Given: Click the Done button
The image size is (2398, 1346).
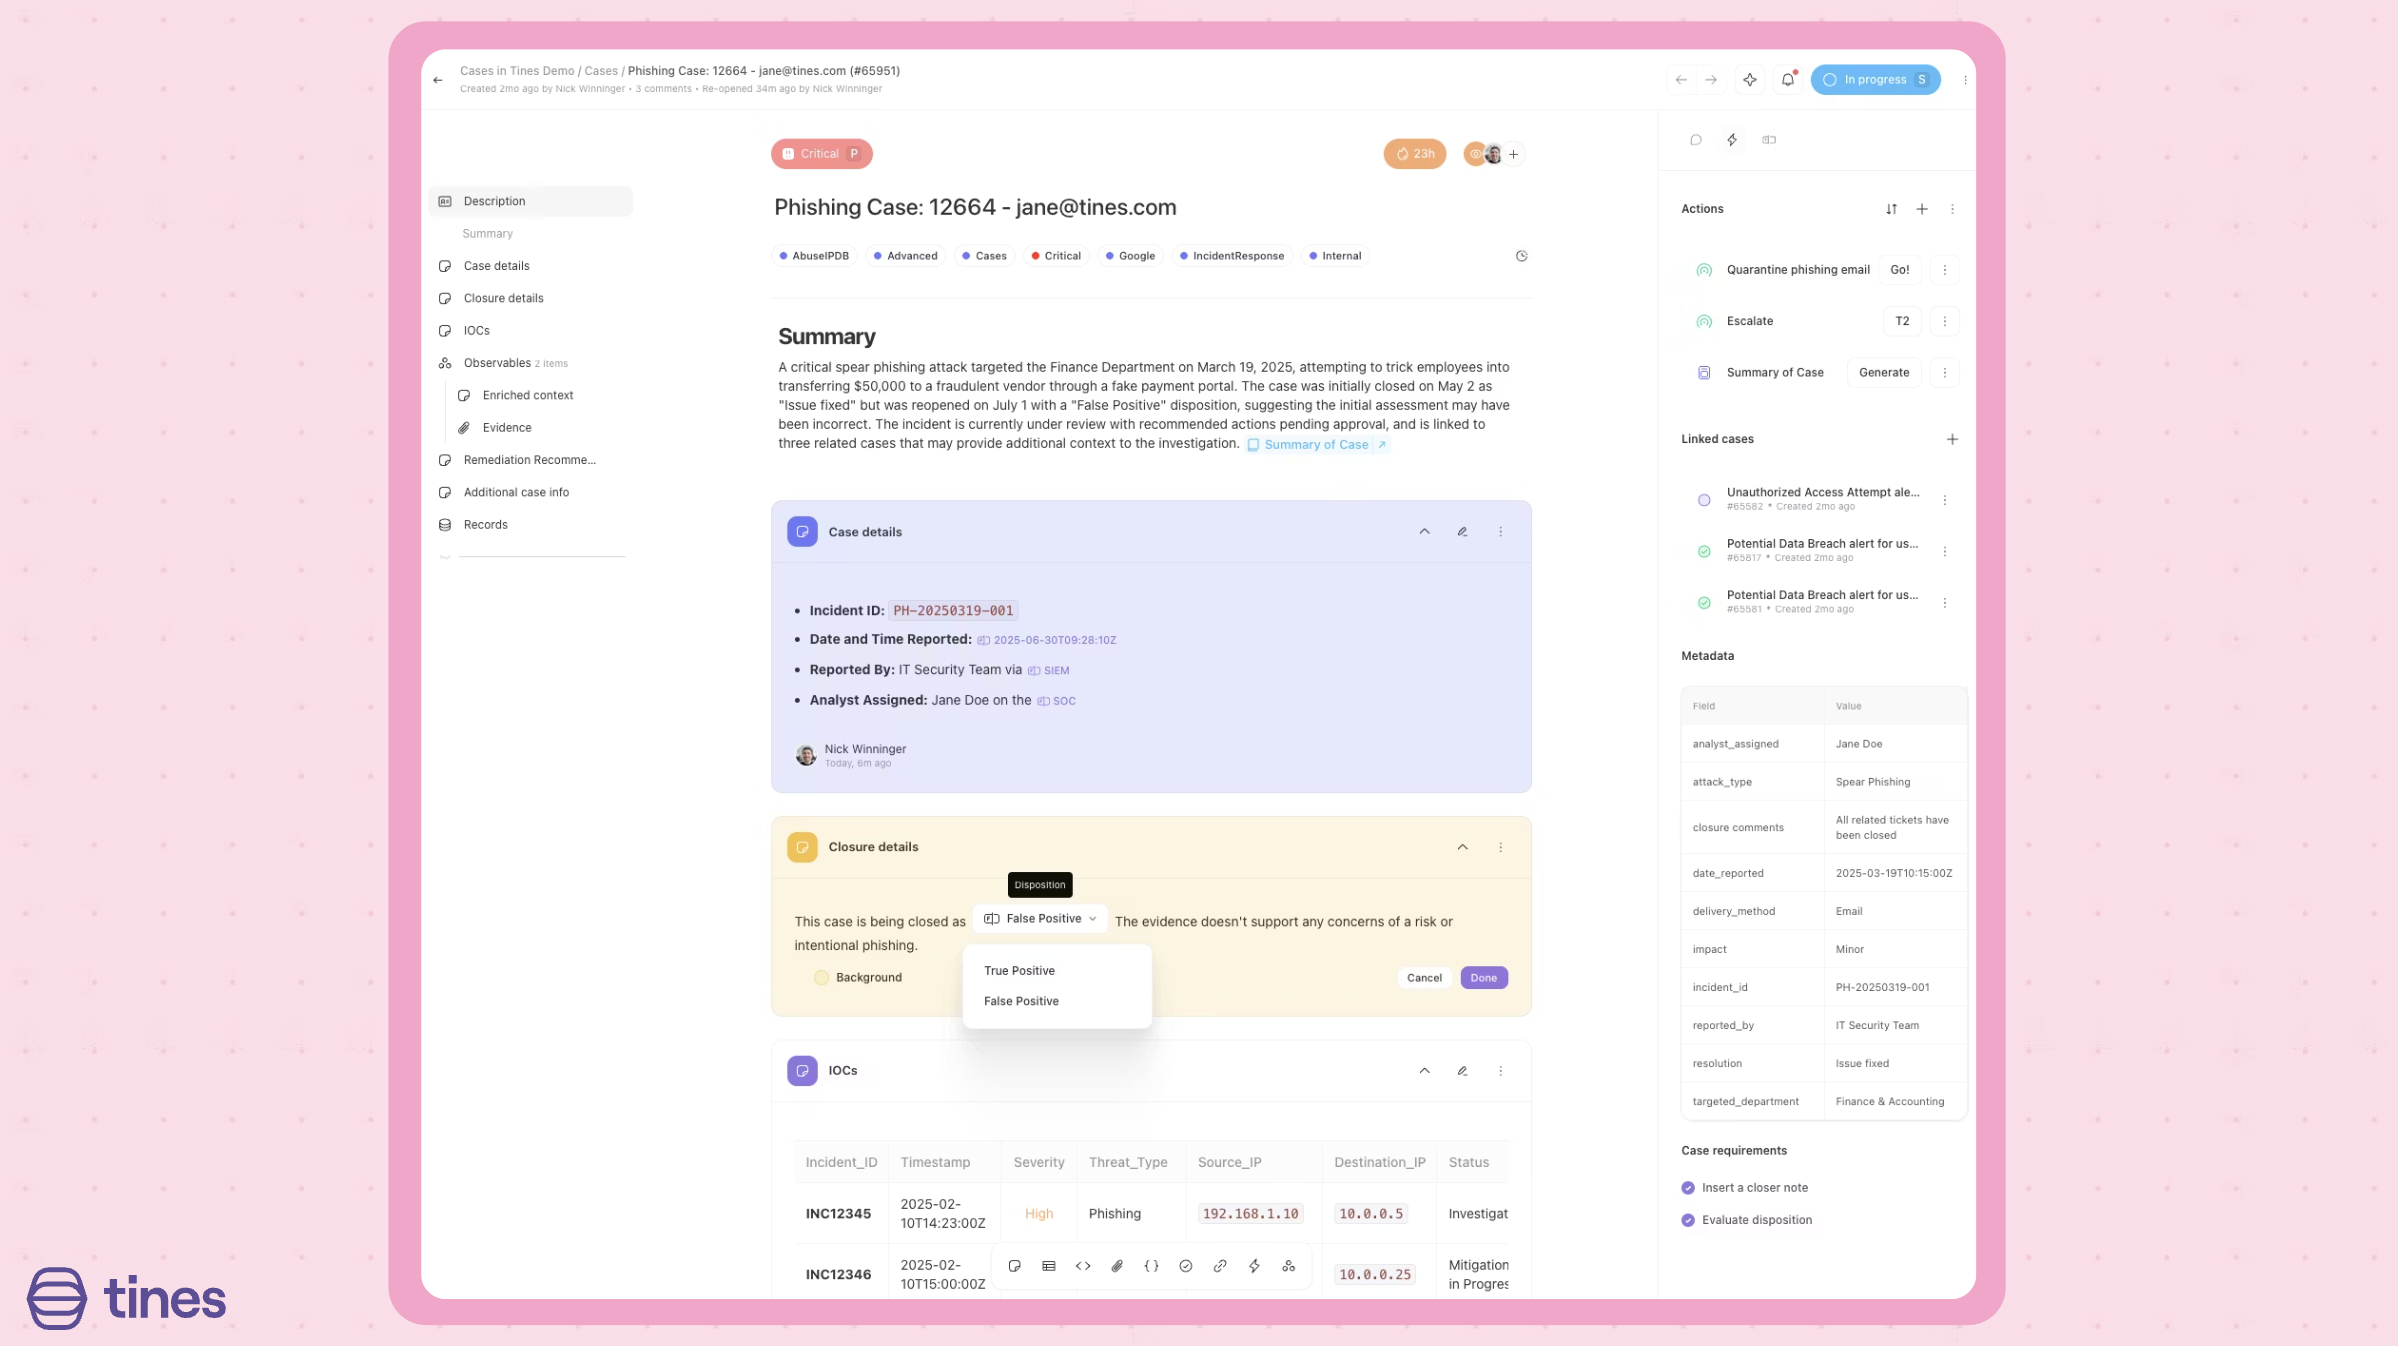Looking at the screenshot, I should 1483,978.
